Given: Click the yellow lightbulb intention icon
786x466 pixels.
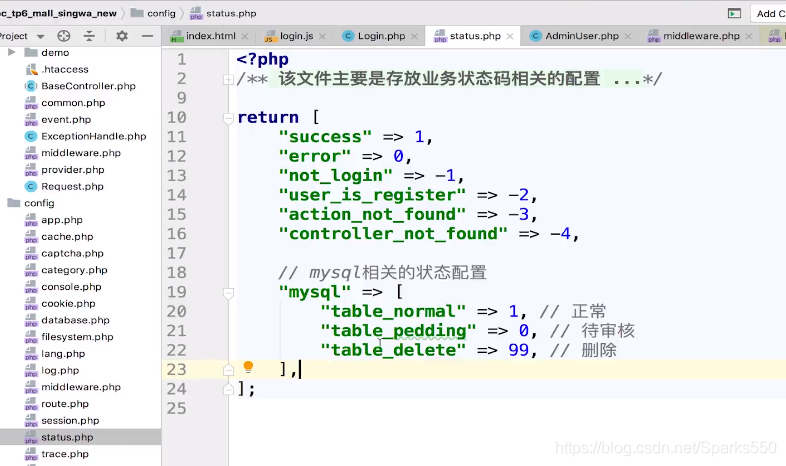Looking at the screenshot, I should coord(248,367).
